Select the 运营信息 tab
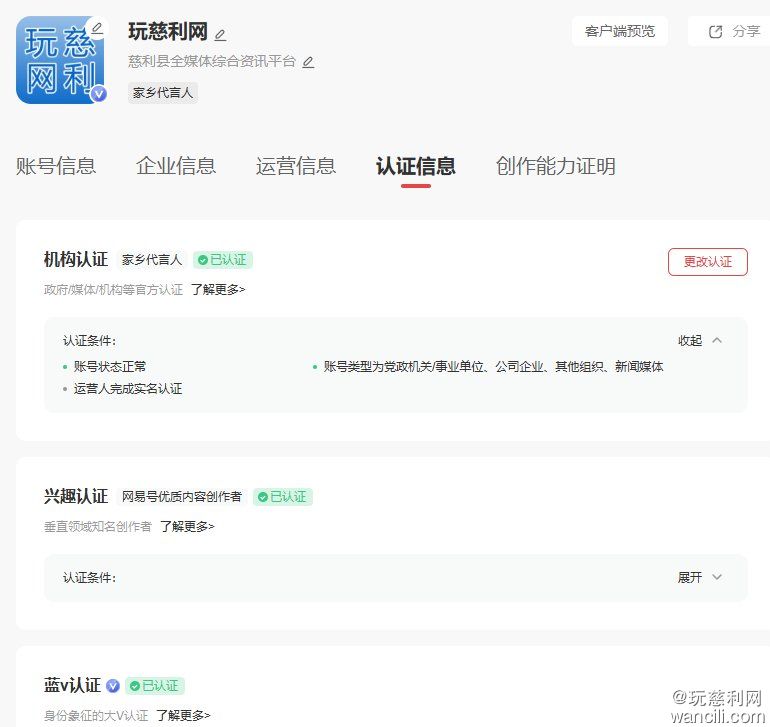 (x=296, y=166)
